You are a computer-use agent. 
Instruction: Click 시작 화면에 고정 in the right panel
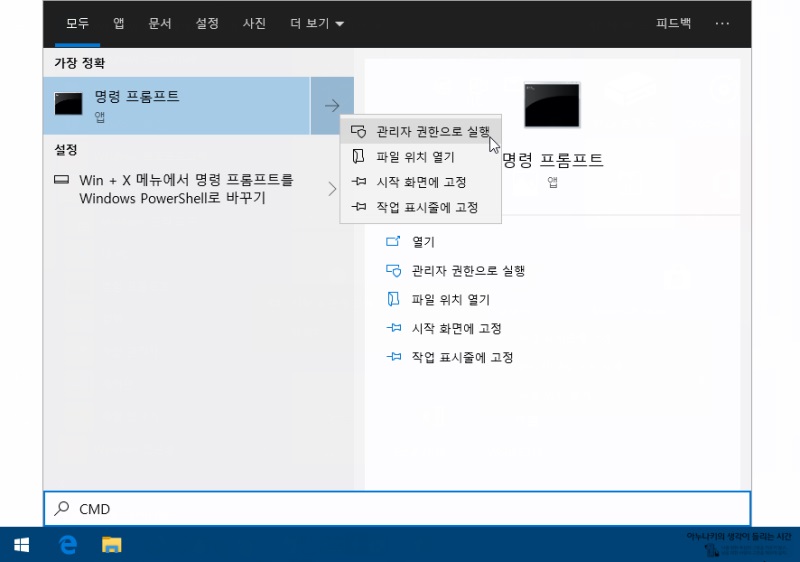pos(457,328)
